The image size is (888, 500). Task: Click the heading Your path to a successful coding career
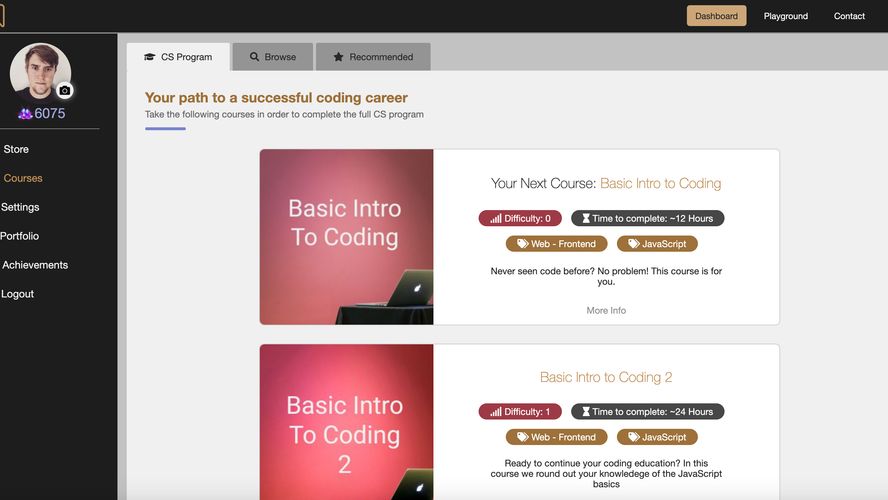click(276, 97)
